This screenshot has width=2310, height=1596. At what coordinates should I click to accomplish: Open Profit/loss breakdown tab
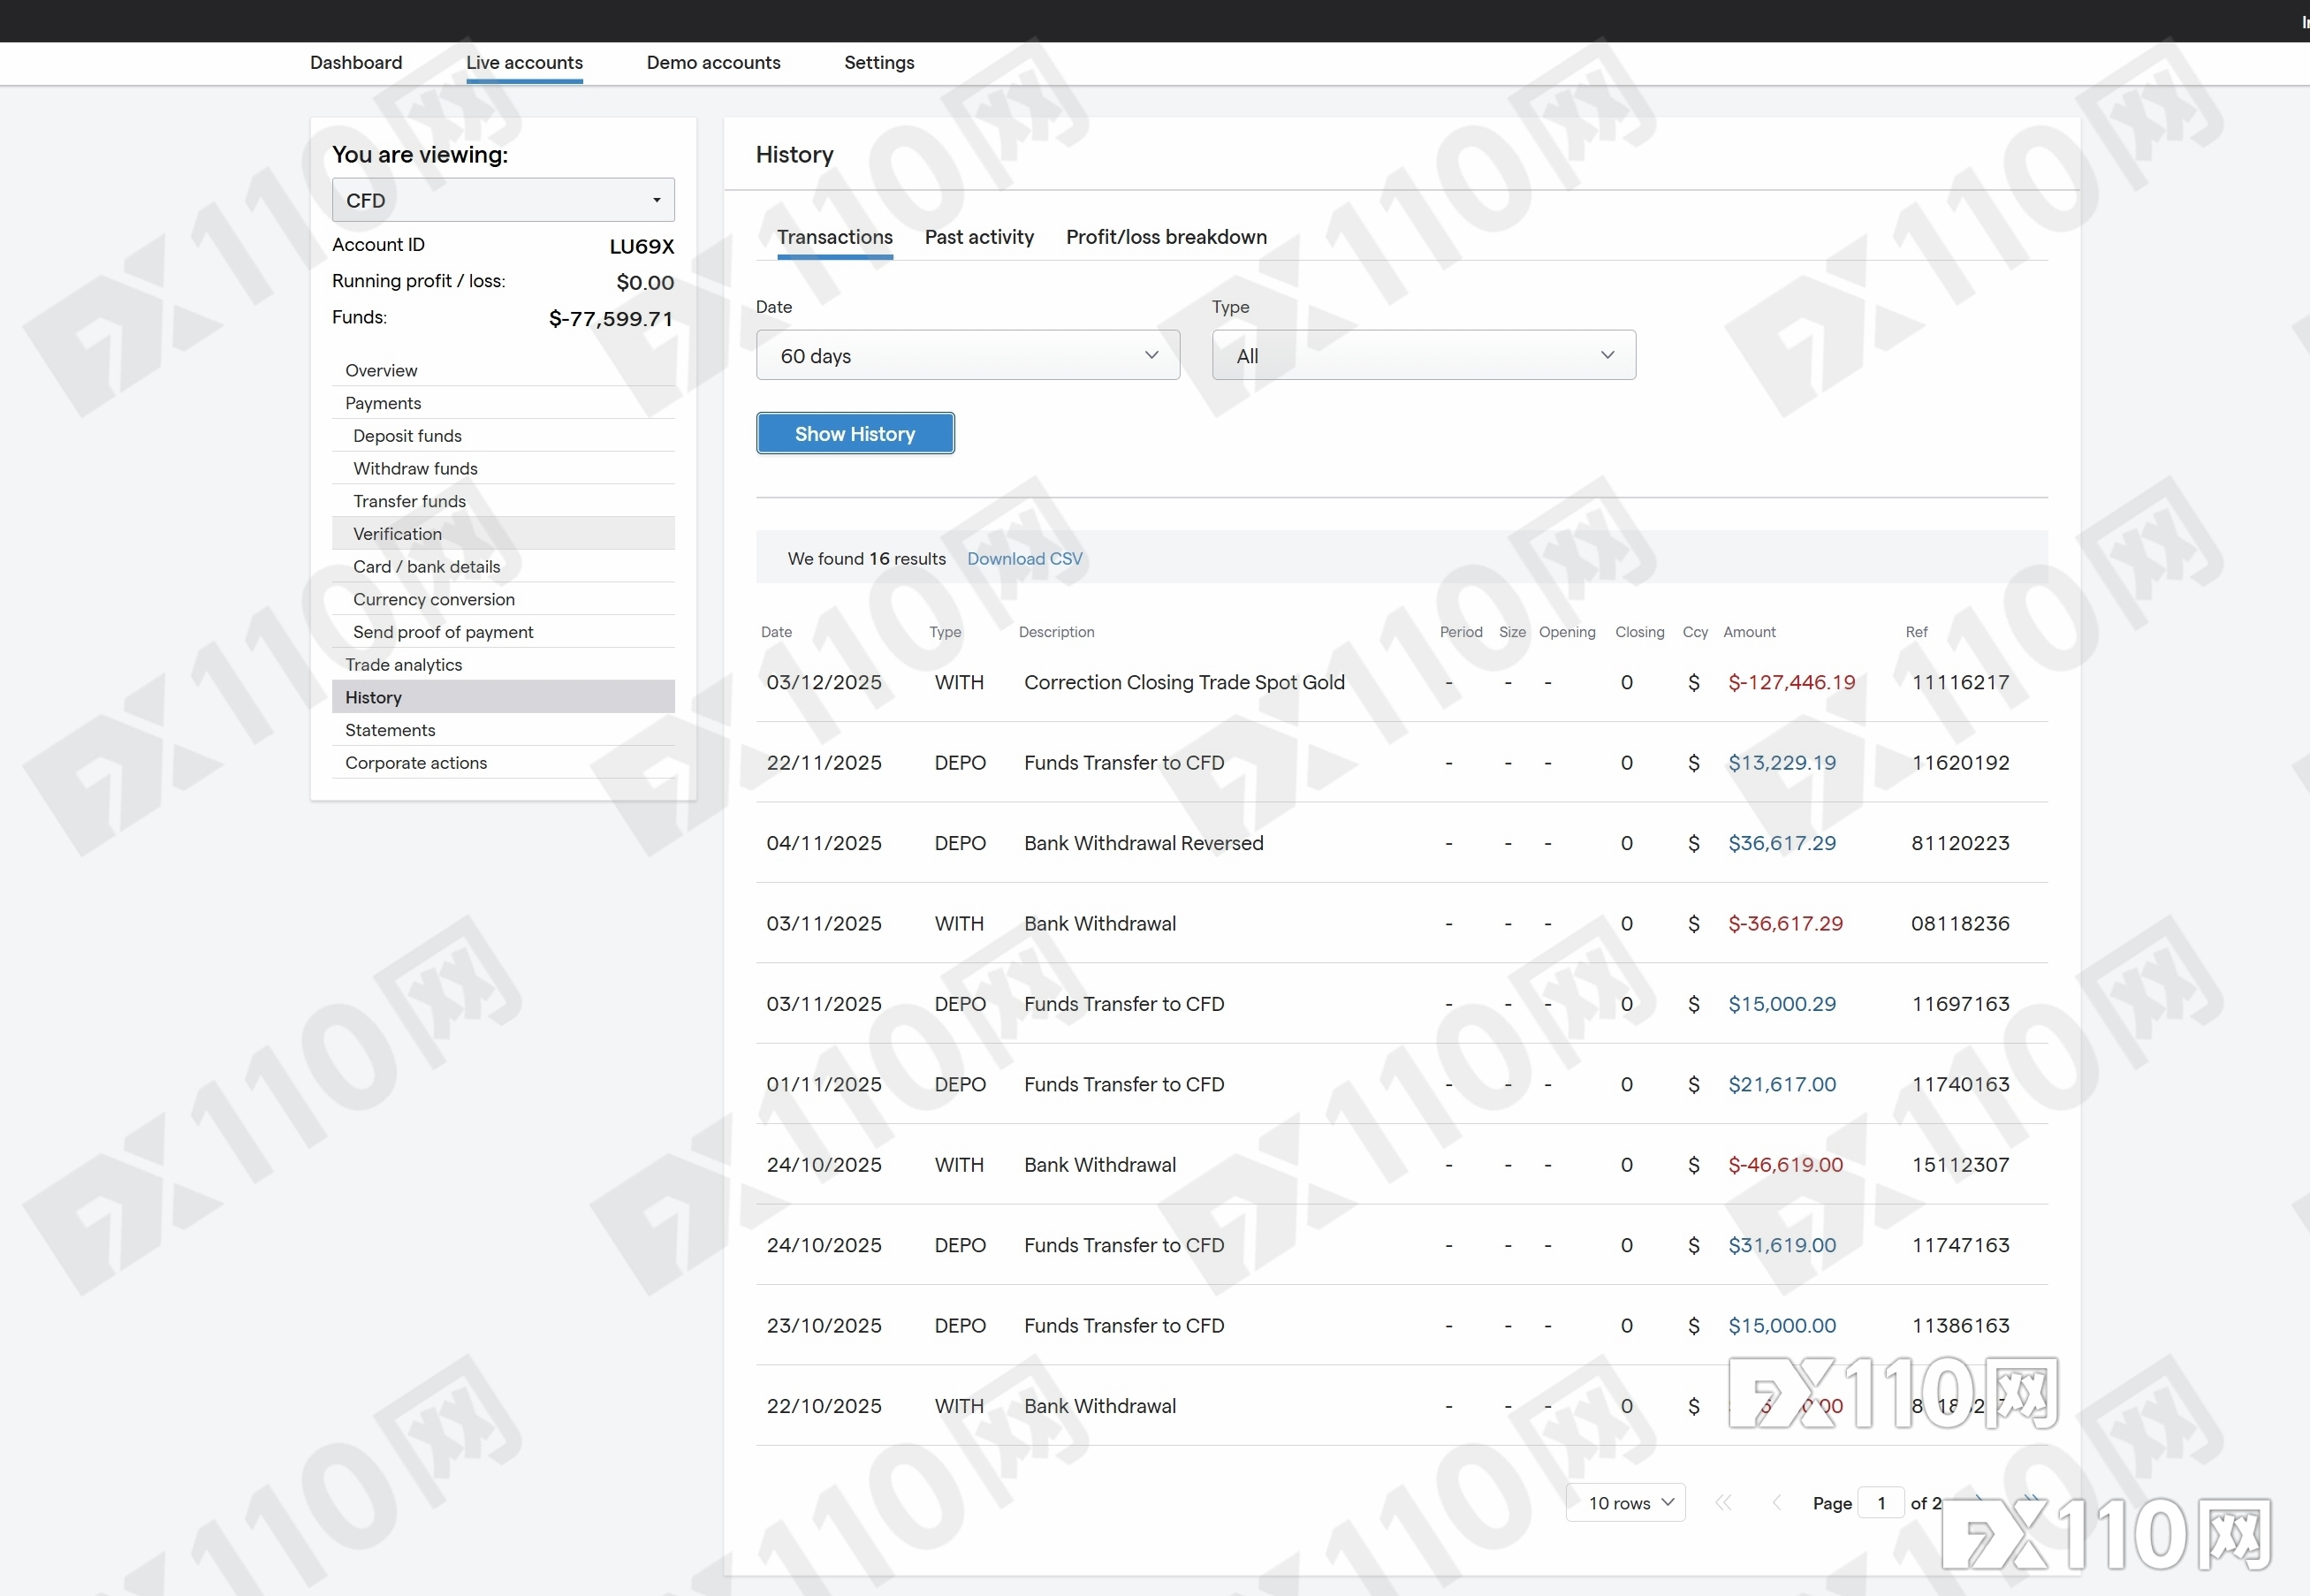click(1166, 237)
